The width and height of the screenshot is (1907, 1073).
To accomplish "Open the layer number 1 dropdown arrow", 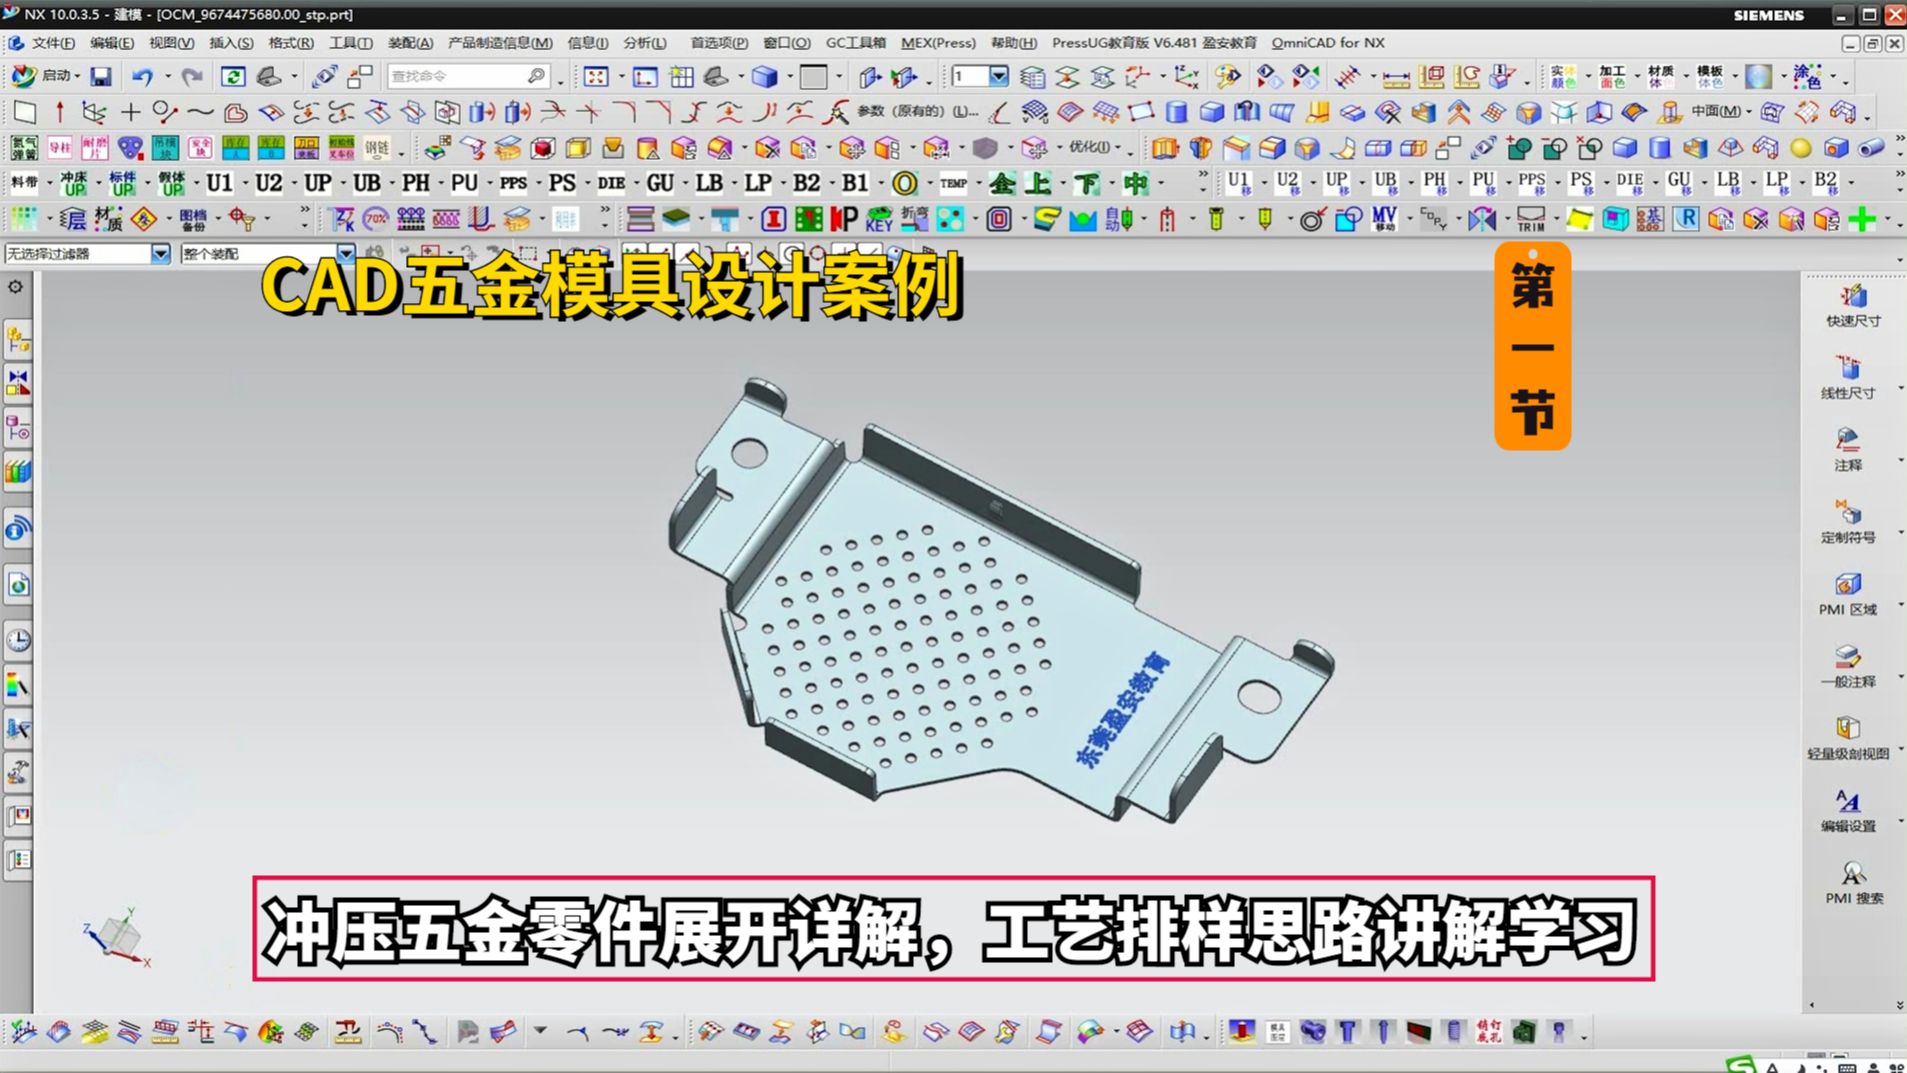I will coord(998,76).
